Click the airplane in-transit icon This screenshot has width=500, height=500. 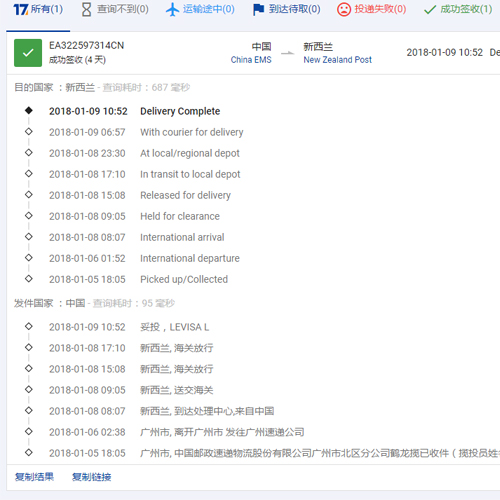click(x=172, y=9)
